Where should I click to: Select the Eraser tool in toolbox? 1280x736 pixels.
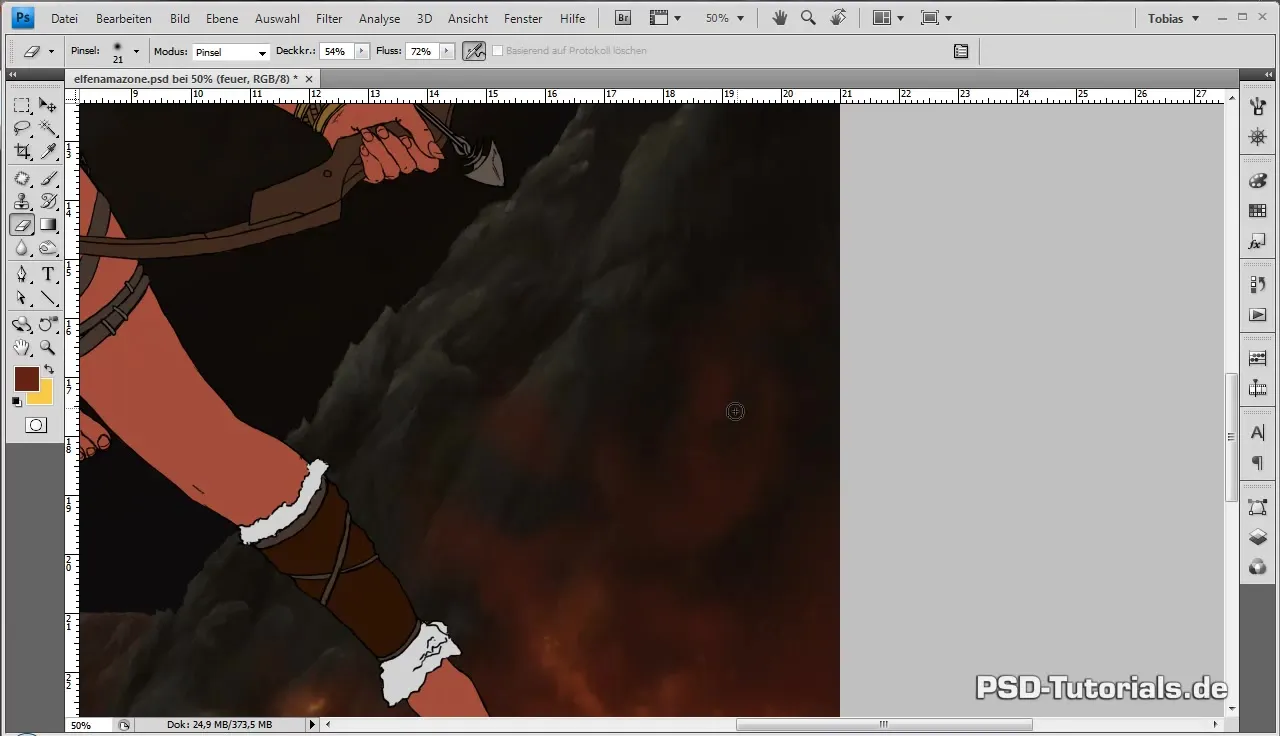point(22,225)
